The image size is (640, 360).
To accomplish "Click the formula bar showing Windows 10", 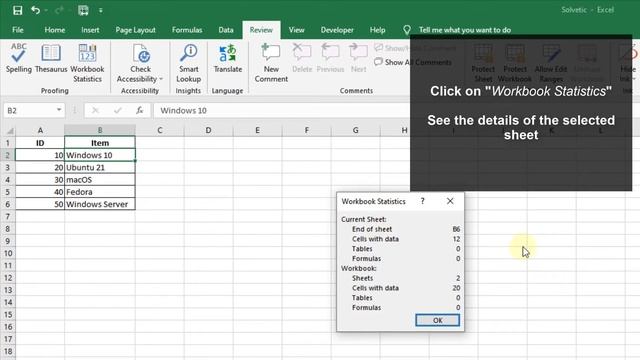I will coord(282,110).
